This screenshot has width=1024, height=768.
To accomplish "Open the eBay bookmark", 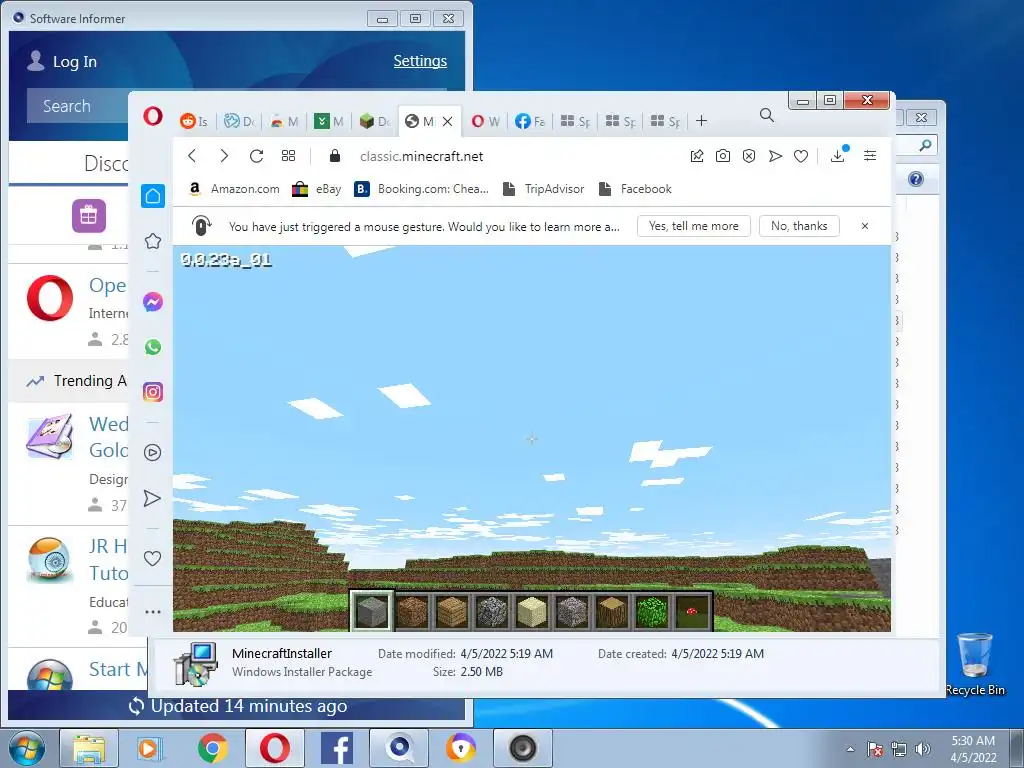I will point(317,189).
